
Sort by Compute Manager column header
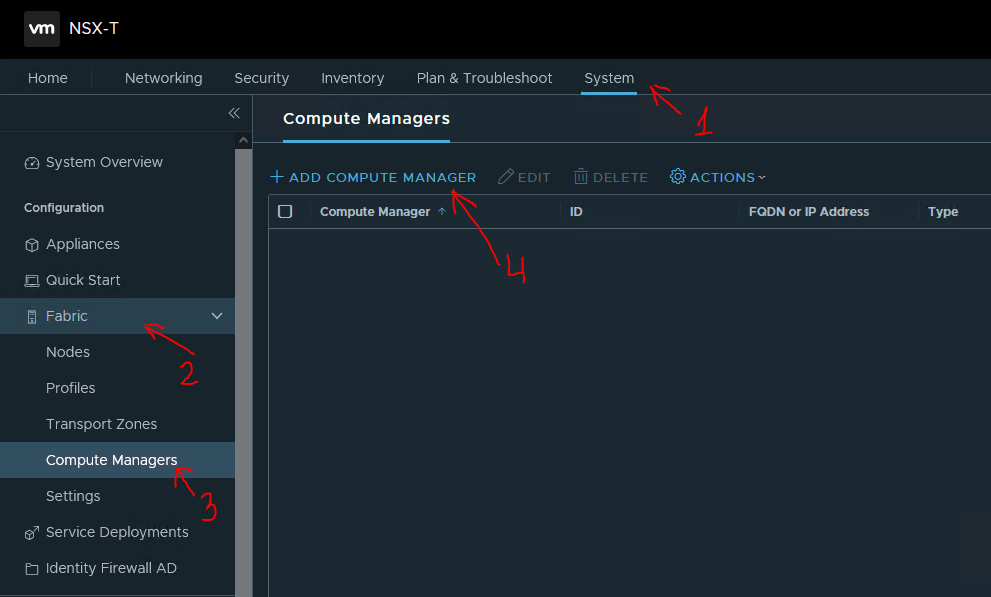coord(375,212)
